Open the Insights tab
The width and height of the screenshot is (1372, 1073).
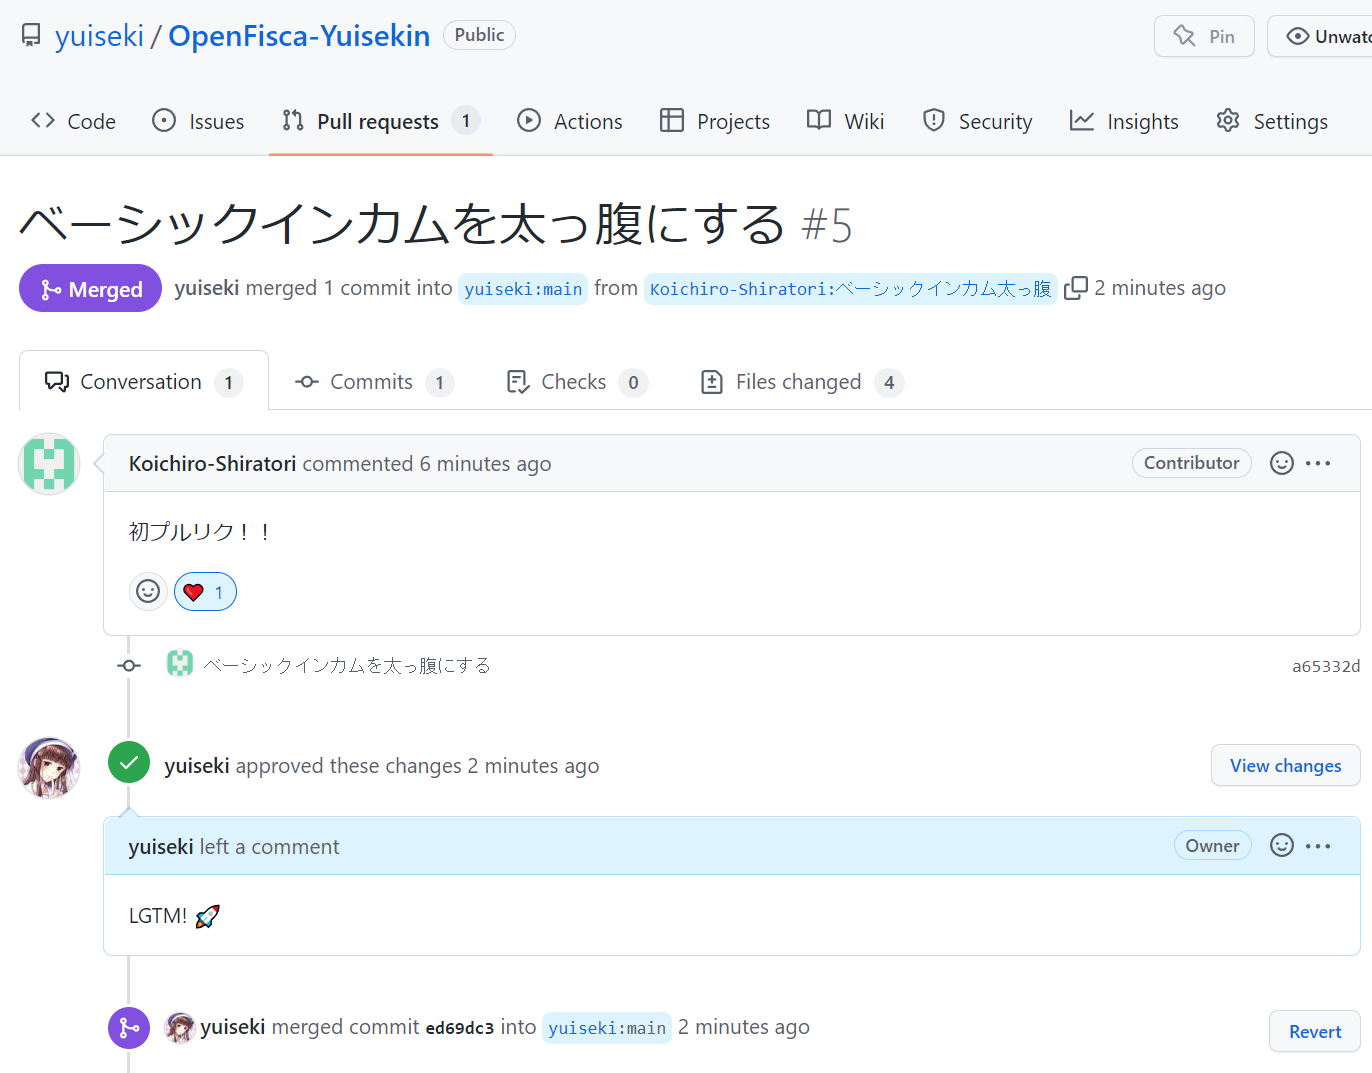click(1124, 121)
